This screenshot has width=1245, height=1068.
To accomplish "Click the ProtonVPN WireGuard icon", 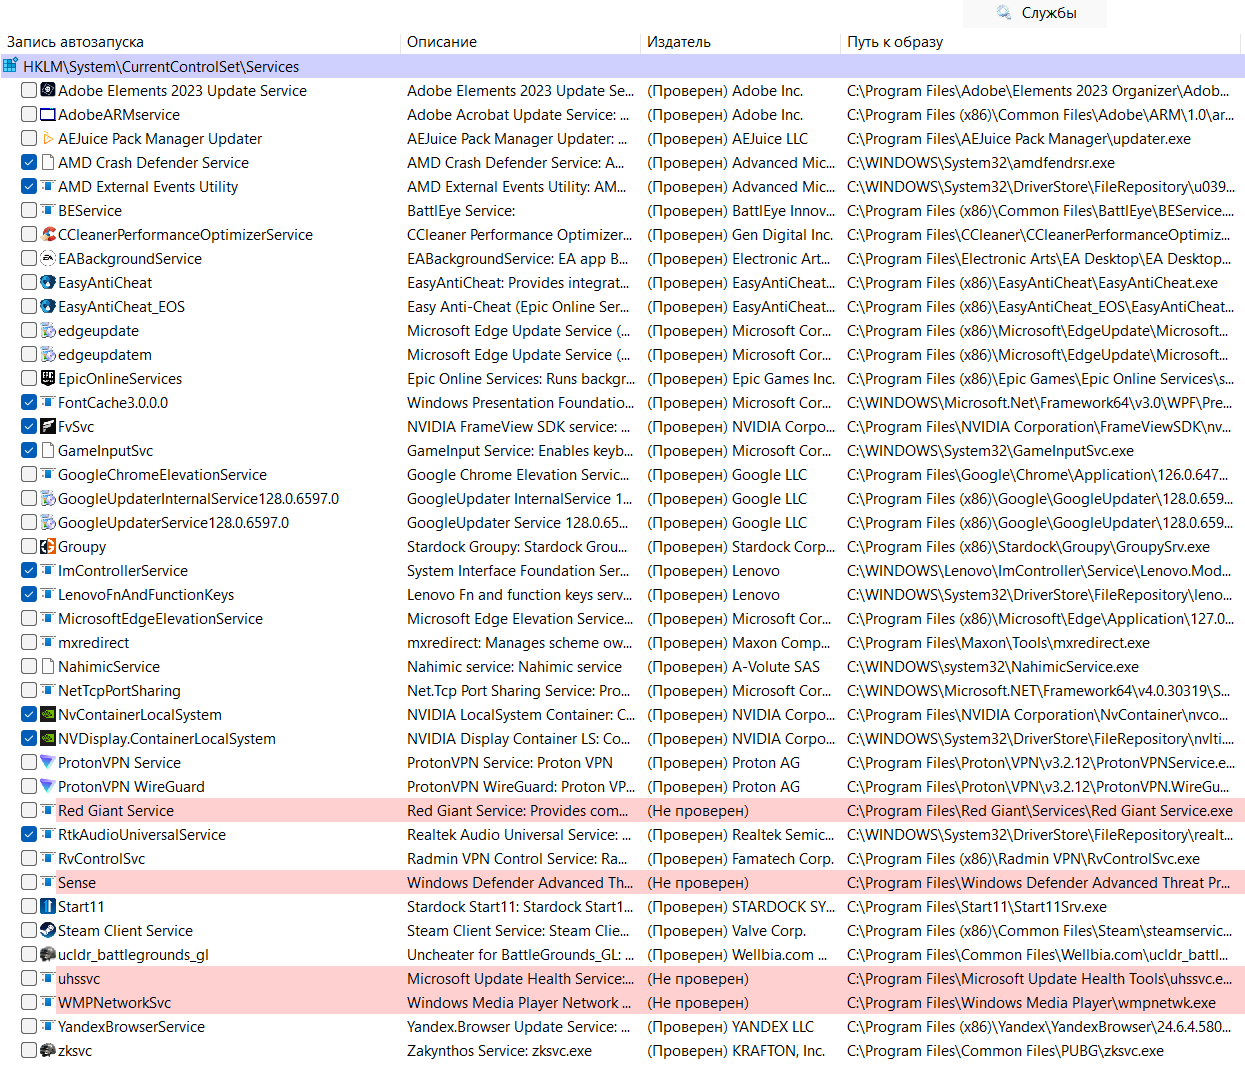I will (x=47, y=786).
